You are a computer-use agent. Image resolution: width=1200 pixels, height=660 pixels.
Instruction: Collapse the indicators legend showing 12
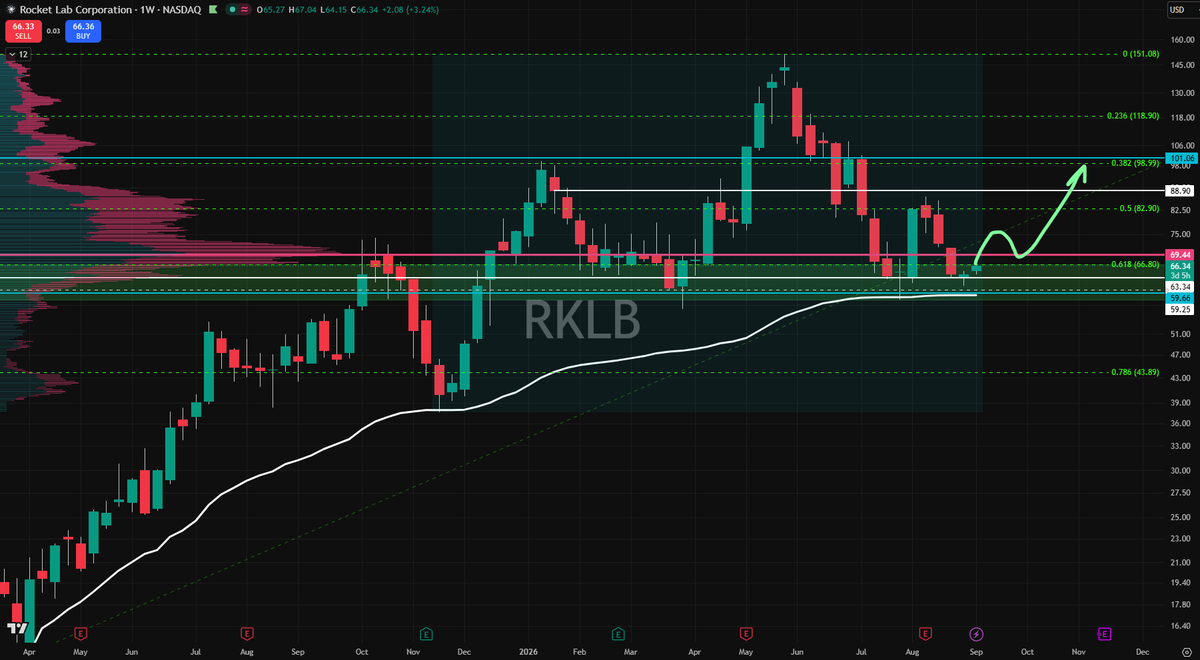[x=18, y=54]
